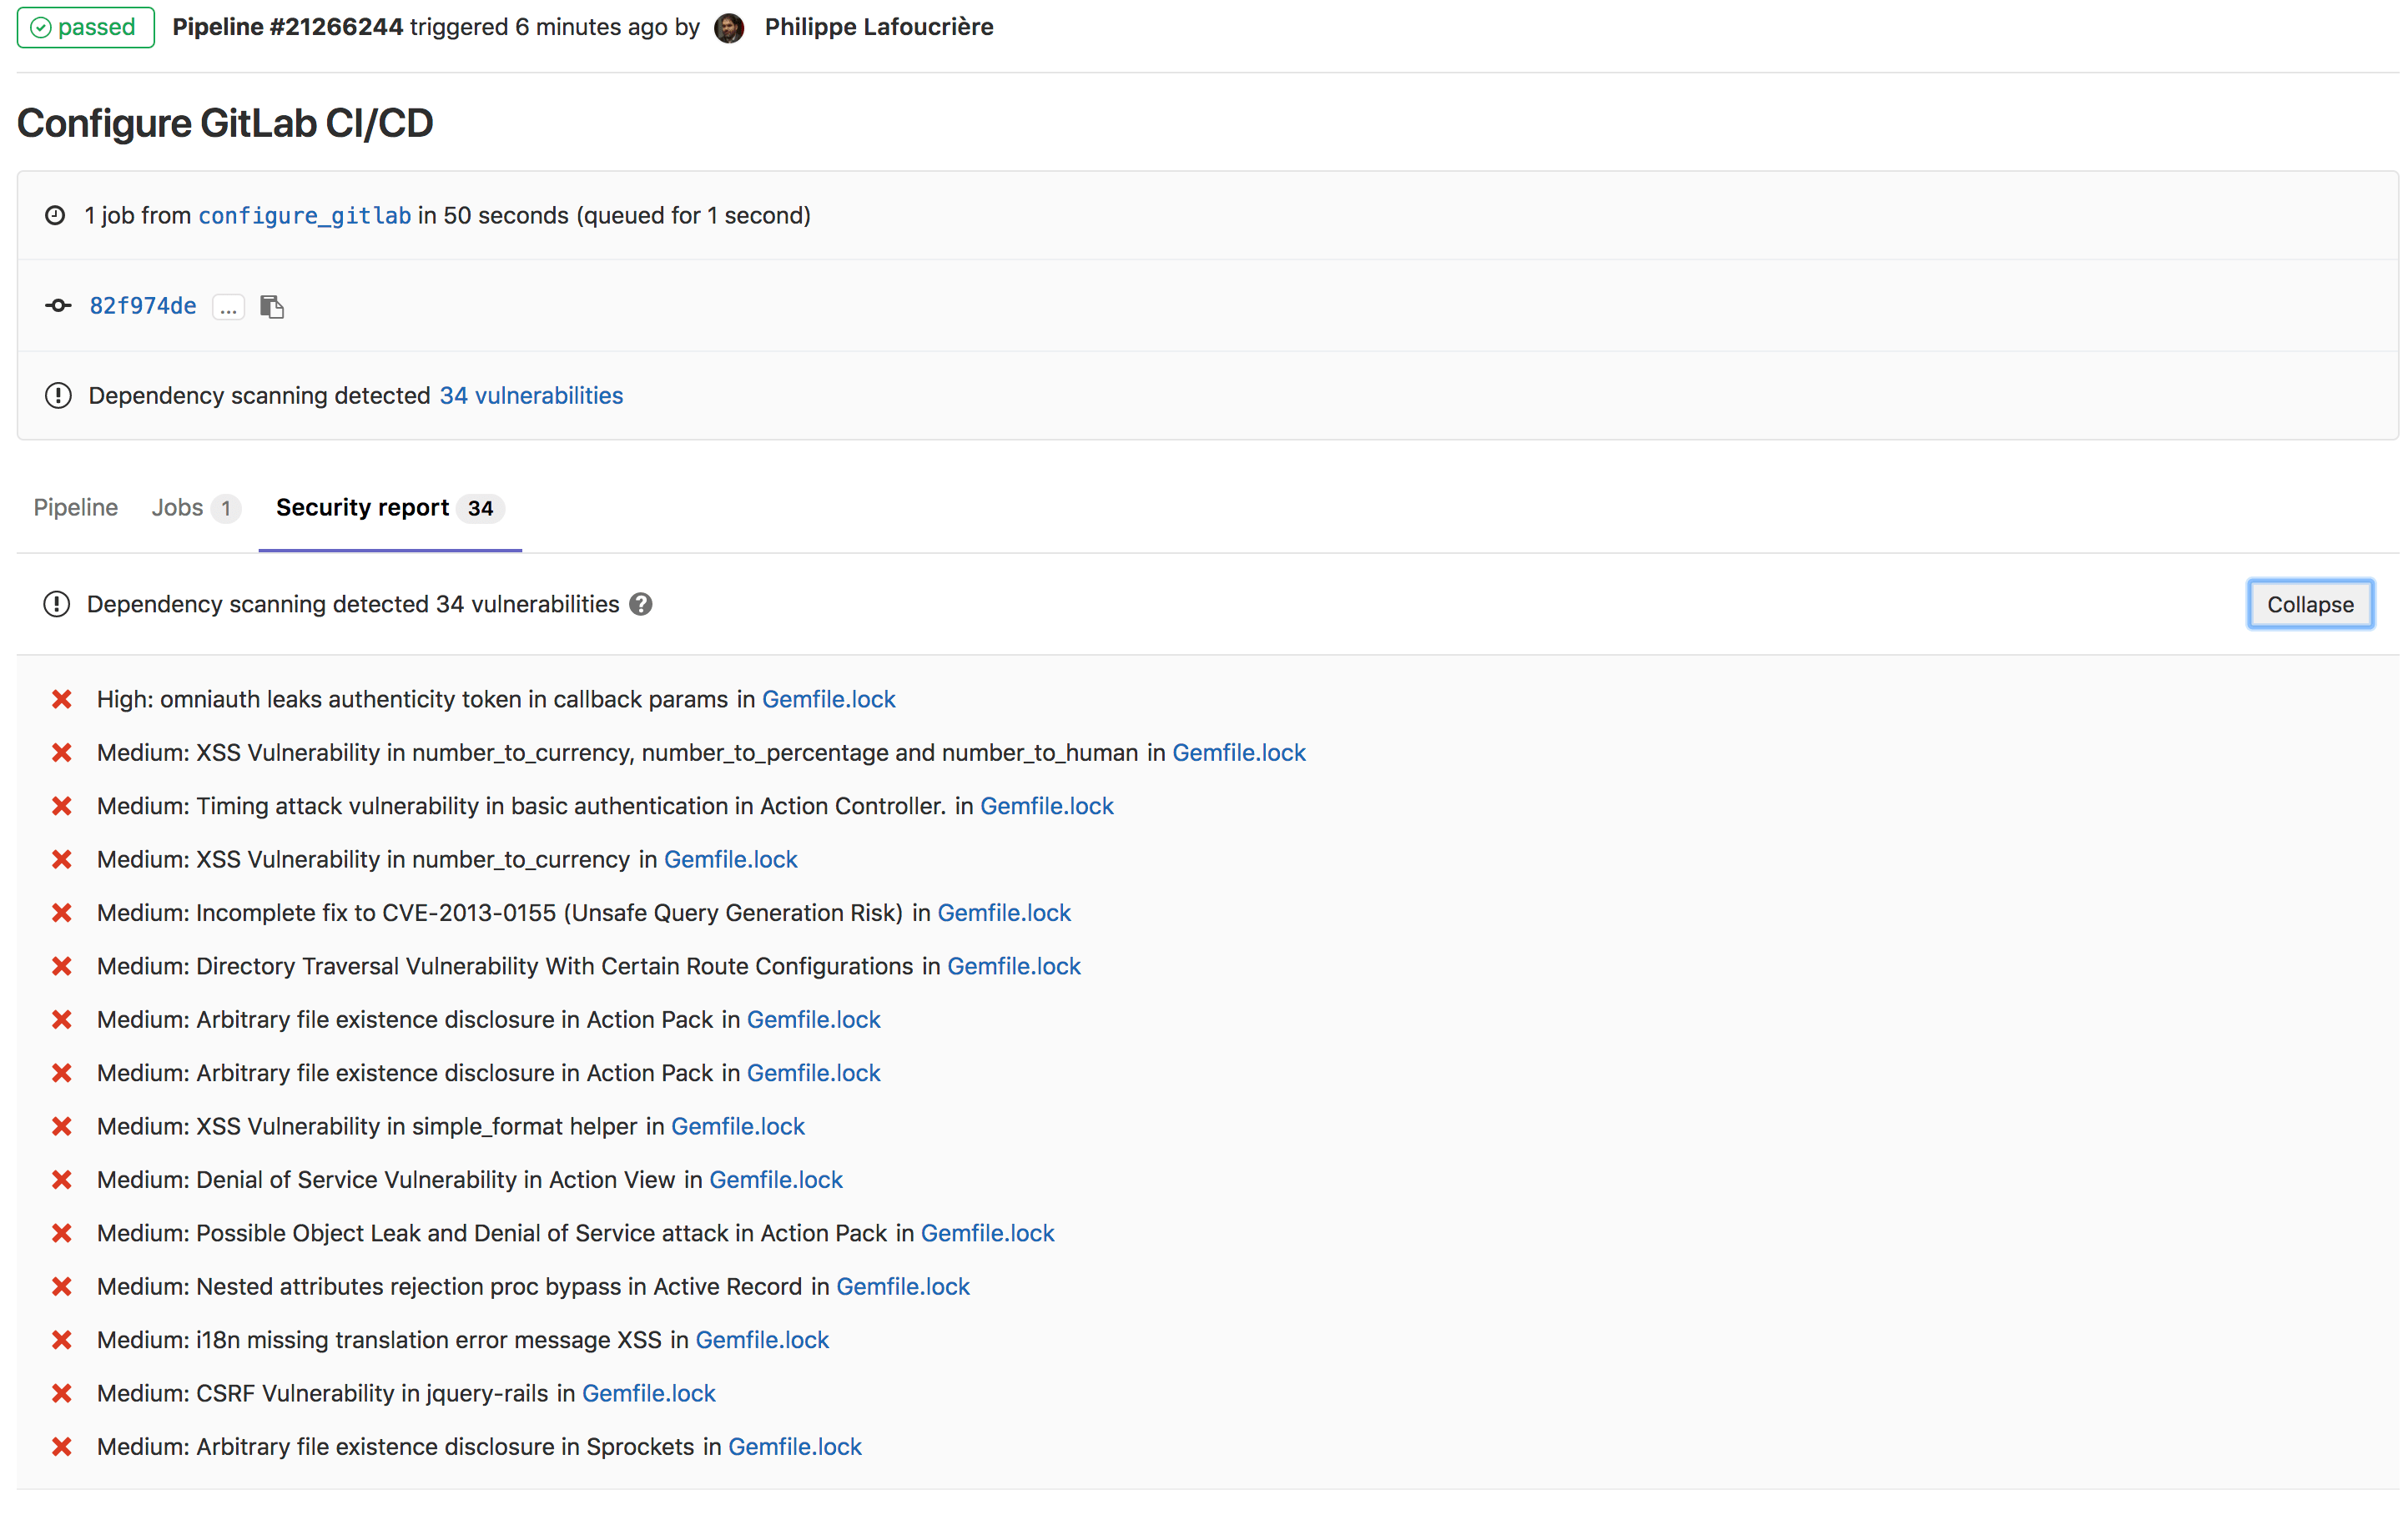This screenshot has width=2408, height=1515.
Task: Switch to the Pipeline tab
Action: coord(76,508)
